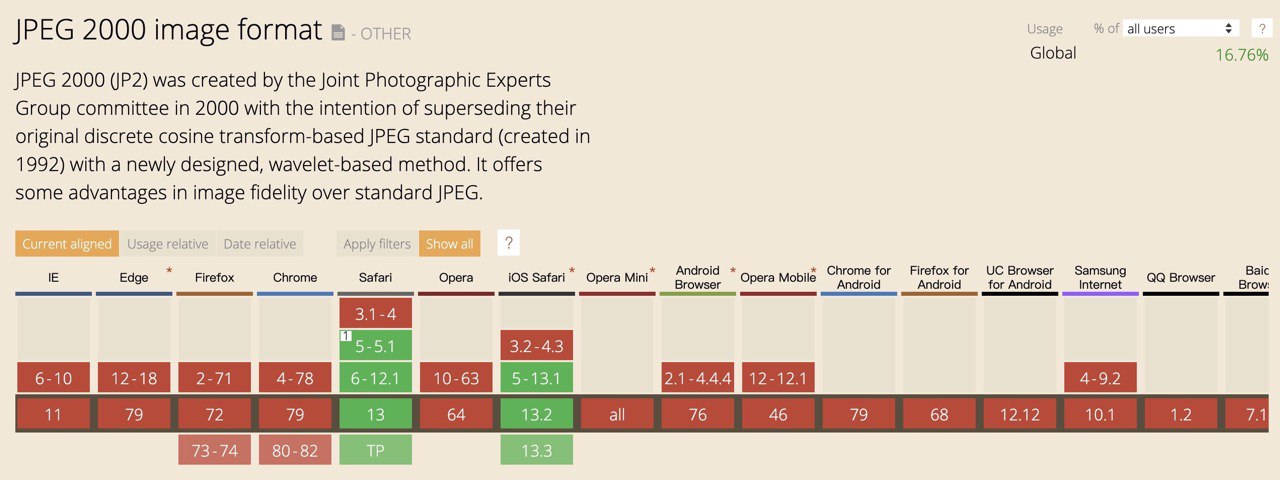Click the Safari browser column header
The image size is (1280, 480).
(375, 278)
